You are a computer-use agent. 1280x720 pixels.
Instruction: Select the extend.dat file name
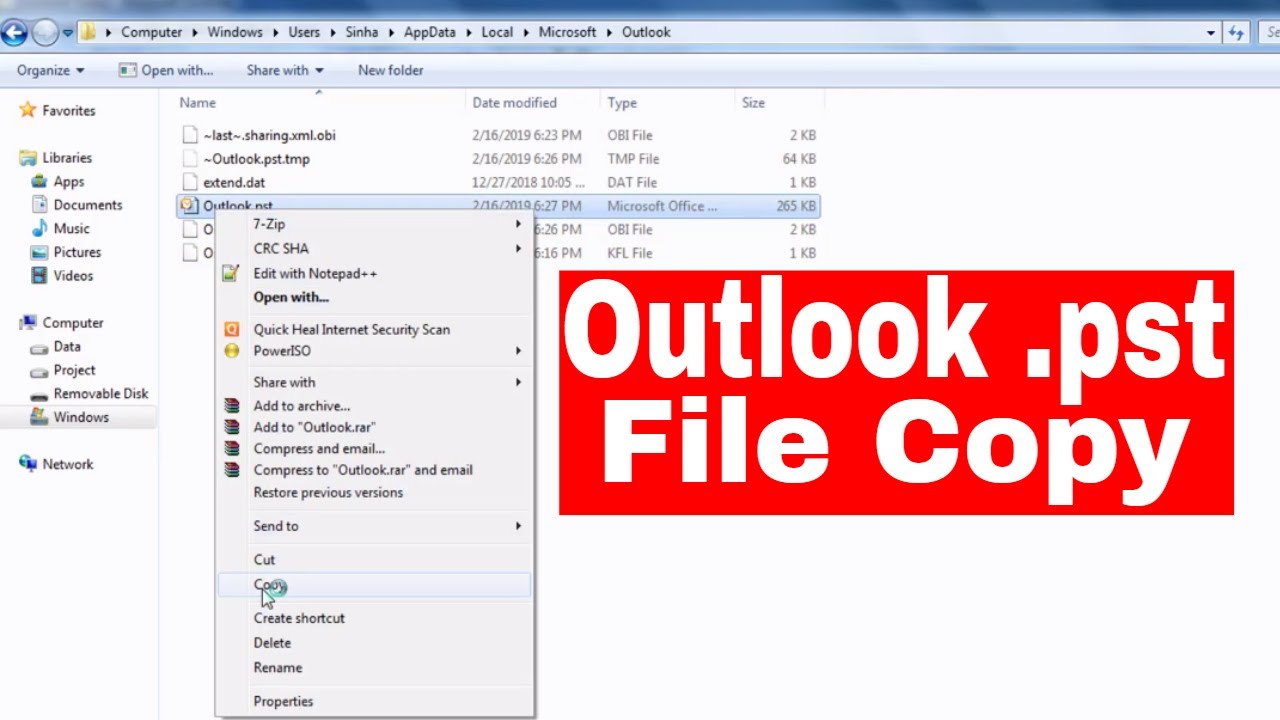click(234, 183)
